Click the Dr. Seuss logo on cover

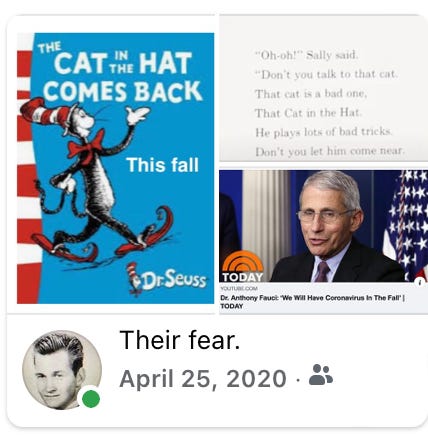pyautogui.click(x=167, y=279)
